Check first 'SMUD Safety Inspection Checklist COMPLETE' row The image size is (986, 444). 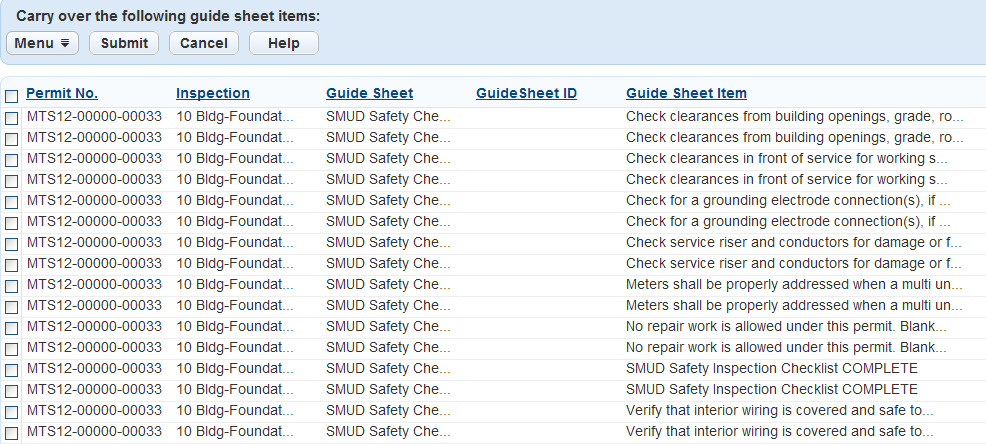click(x=12, y=370)
